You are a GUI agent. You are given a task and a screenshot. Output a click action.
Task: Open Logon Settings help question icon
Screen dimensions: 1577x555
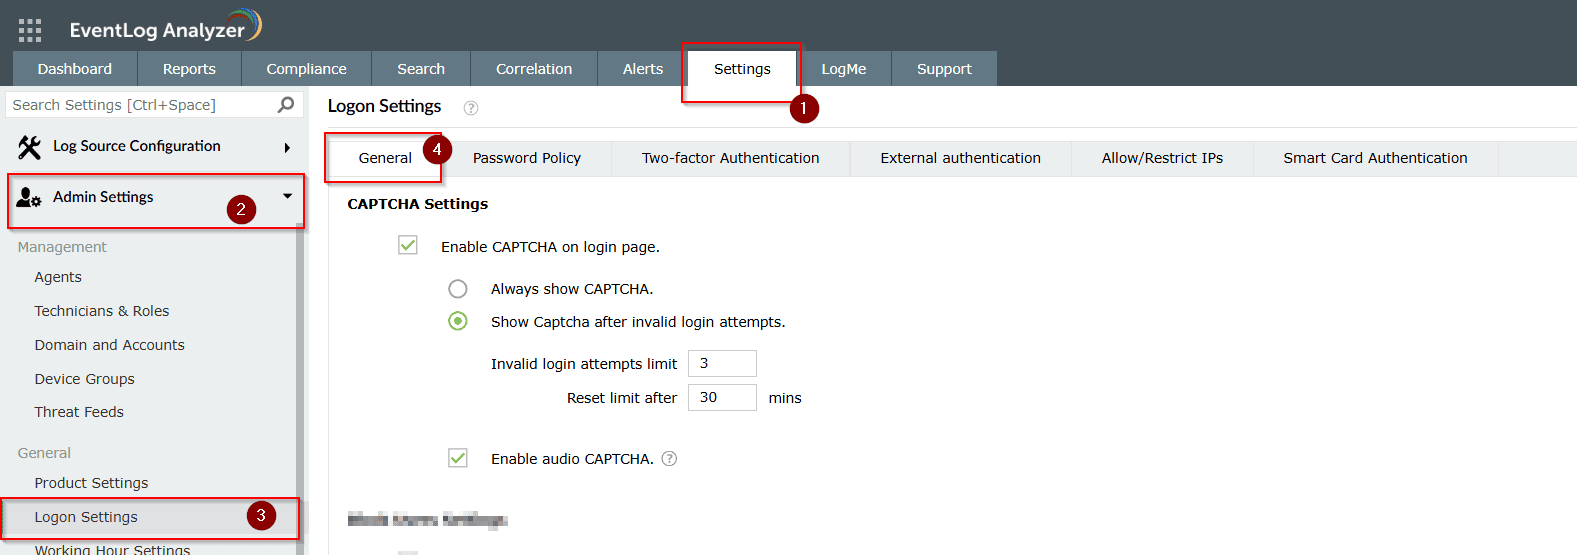[471, 108]
